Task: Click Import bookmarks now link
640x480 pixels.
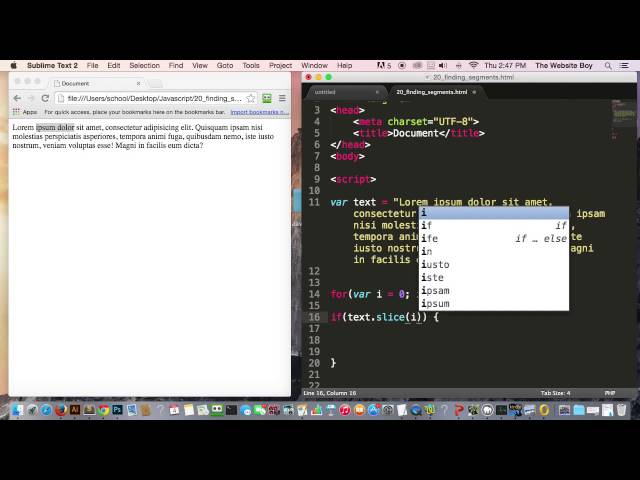Action: [260, 112]
